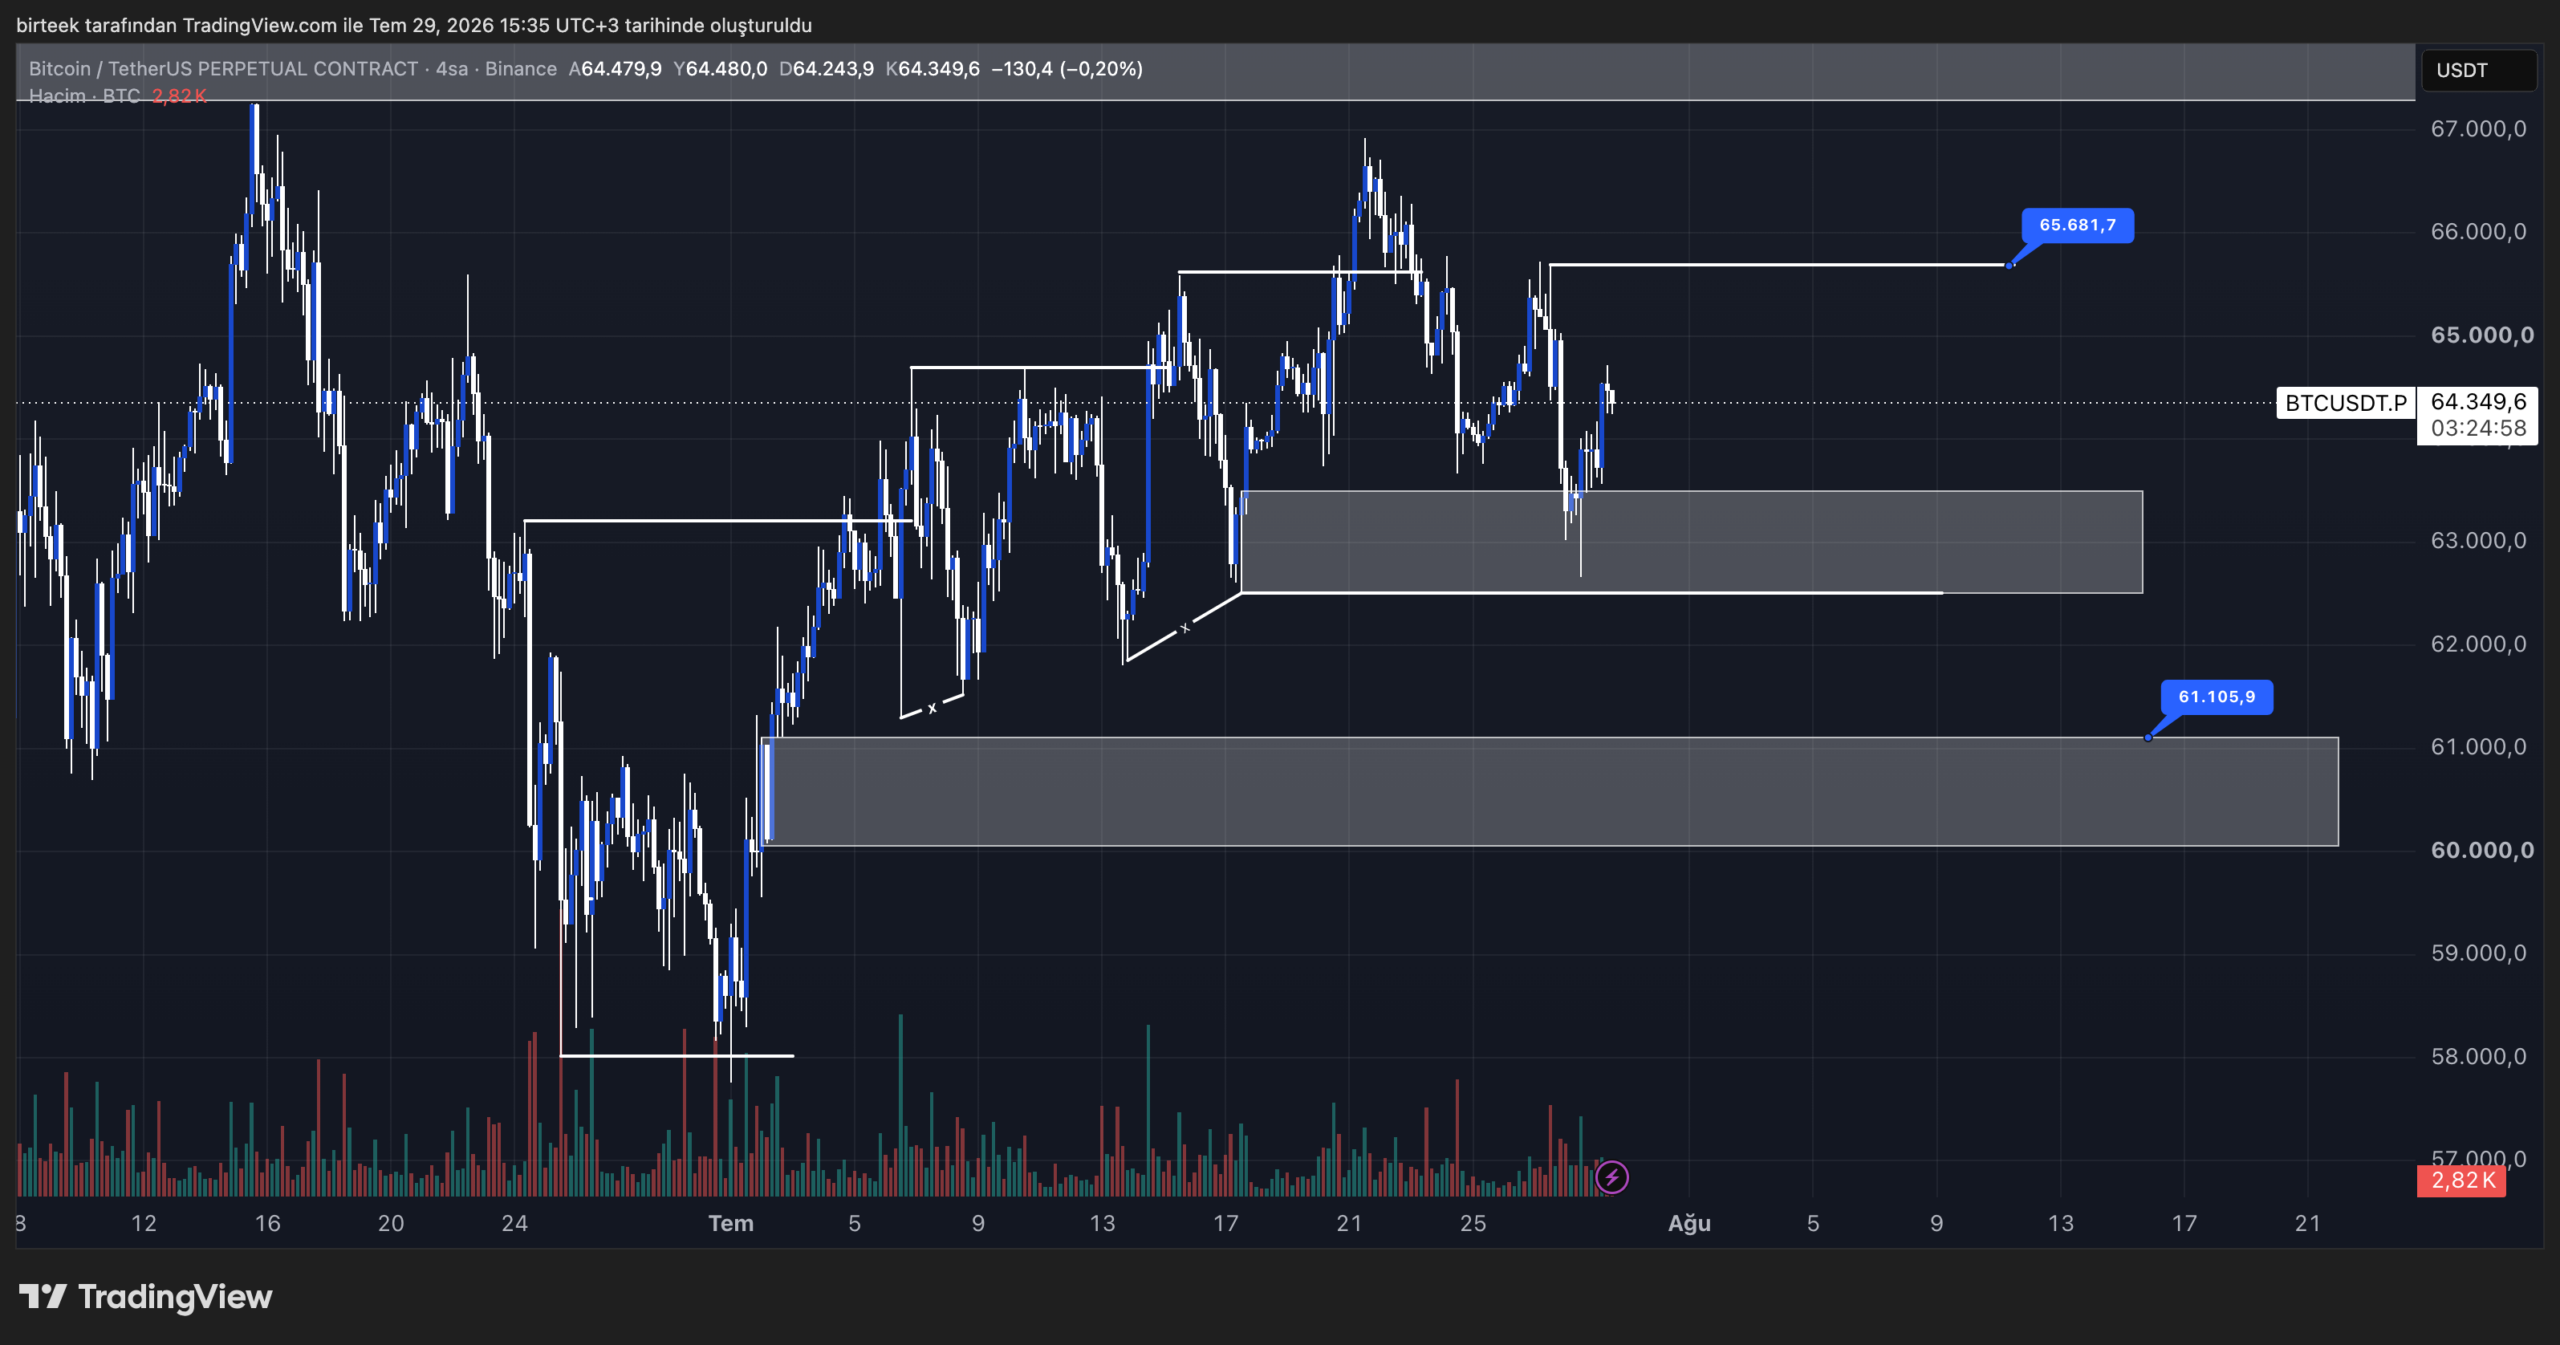This screenshot has height=1345, width=2560.
Task: Click the TradingView logo
Action: click(145, 1297)
